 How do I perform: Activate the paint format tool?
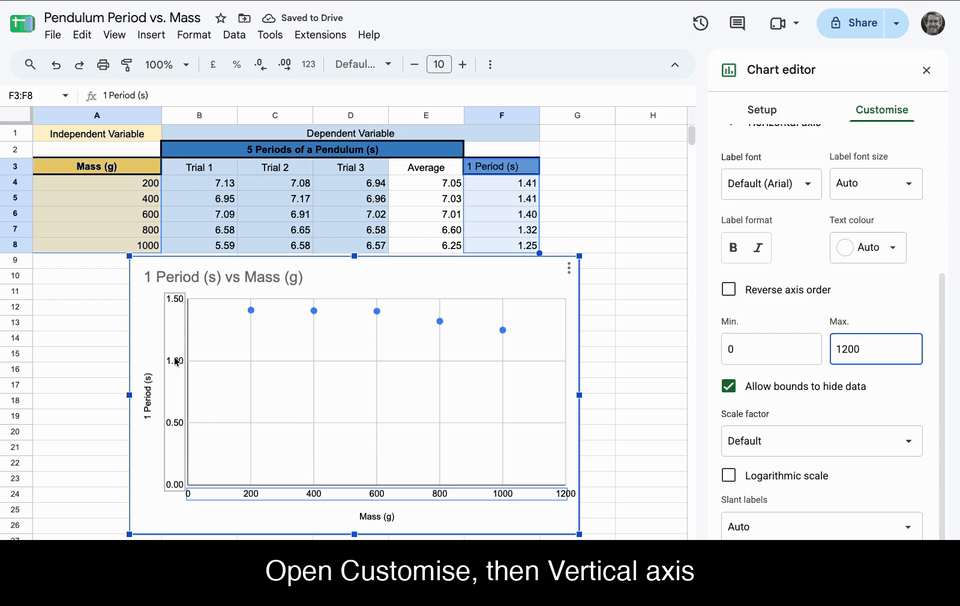(x=127, y=64)
